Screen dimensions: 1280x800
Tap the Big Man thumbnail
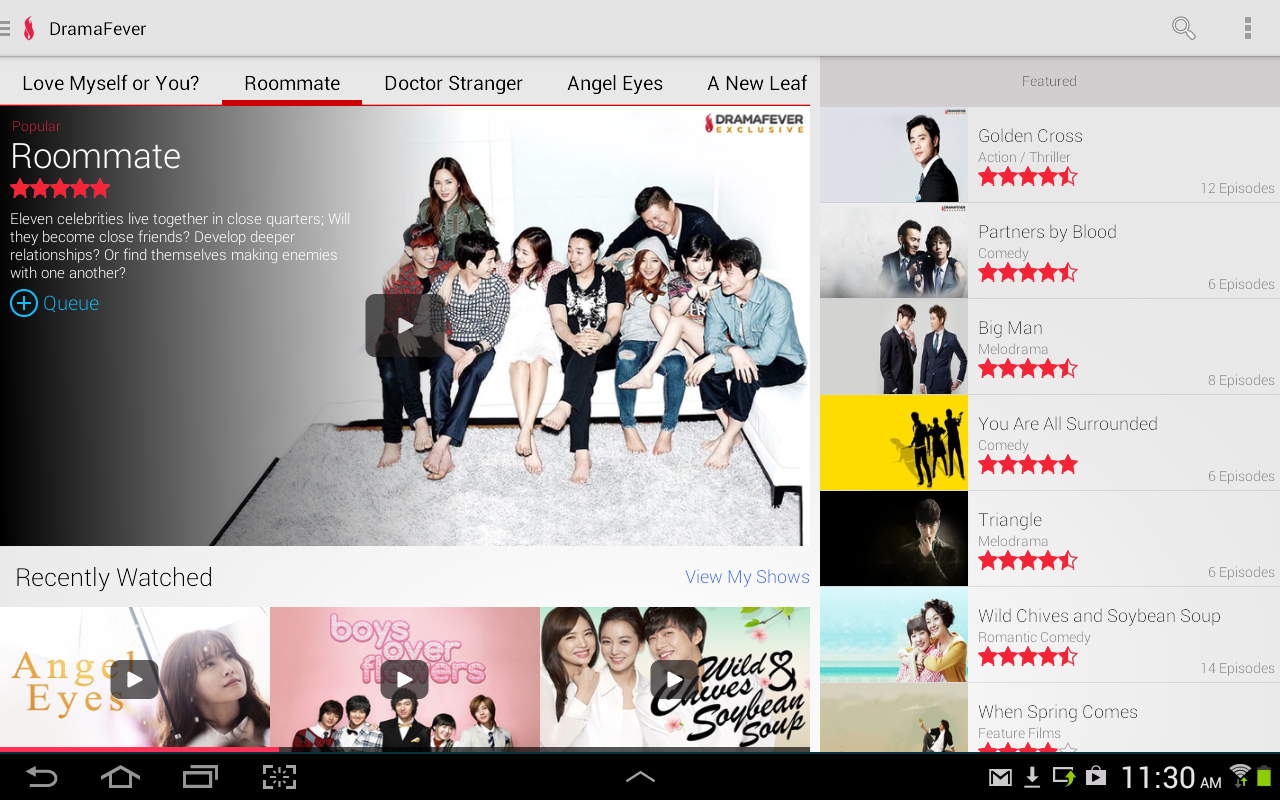tap(894, 347)
